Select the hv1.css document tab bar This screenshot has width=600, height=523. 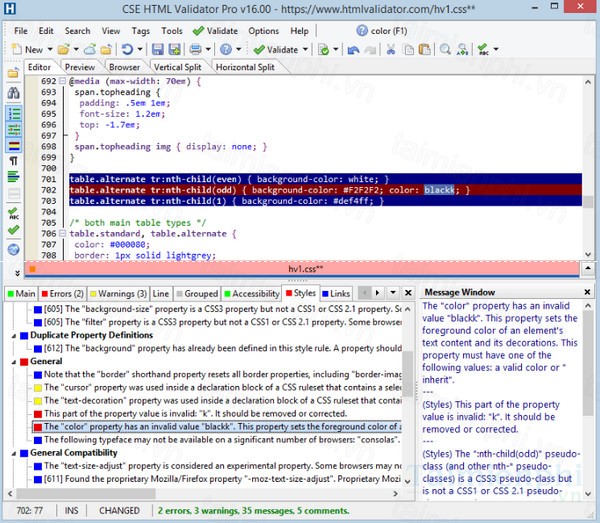[302, 269]
